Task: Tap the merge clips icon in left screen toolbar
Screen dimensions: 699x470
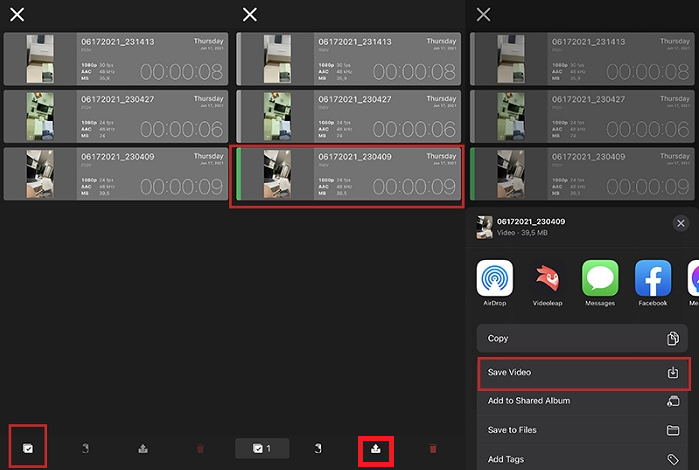Action: click(85, 448)
